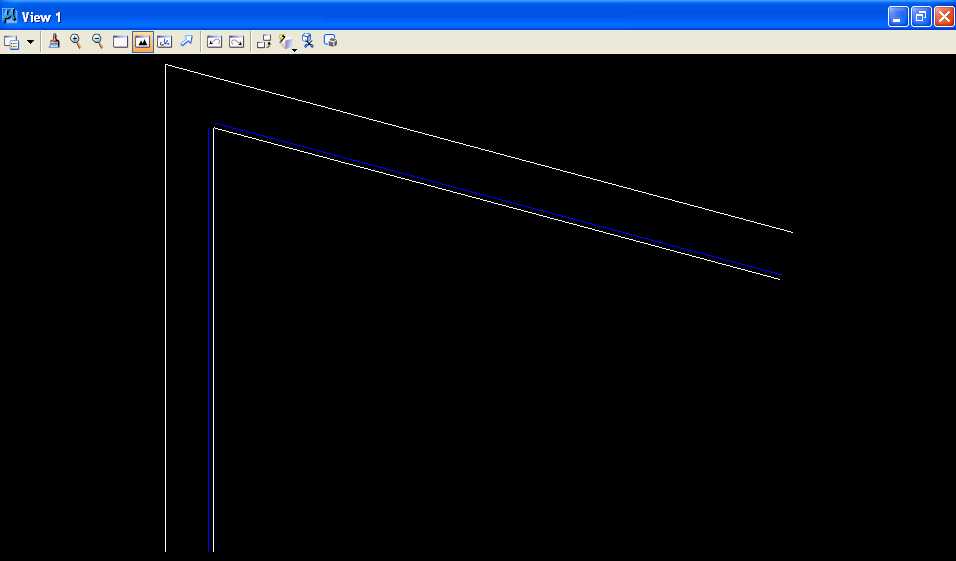Go forward with View Next
956x561 pixels.
point(236,42)
